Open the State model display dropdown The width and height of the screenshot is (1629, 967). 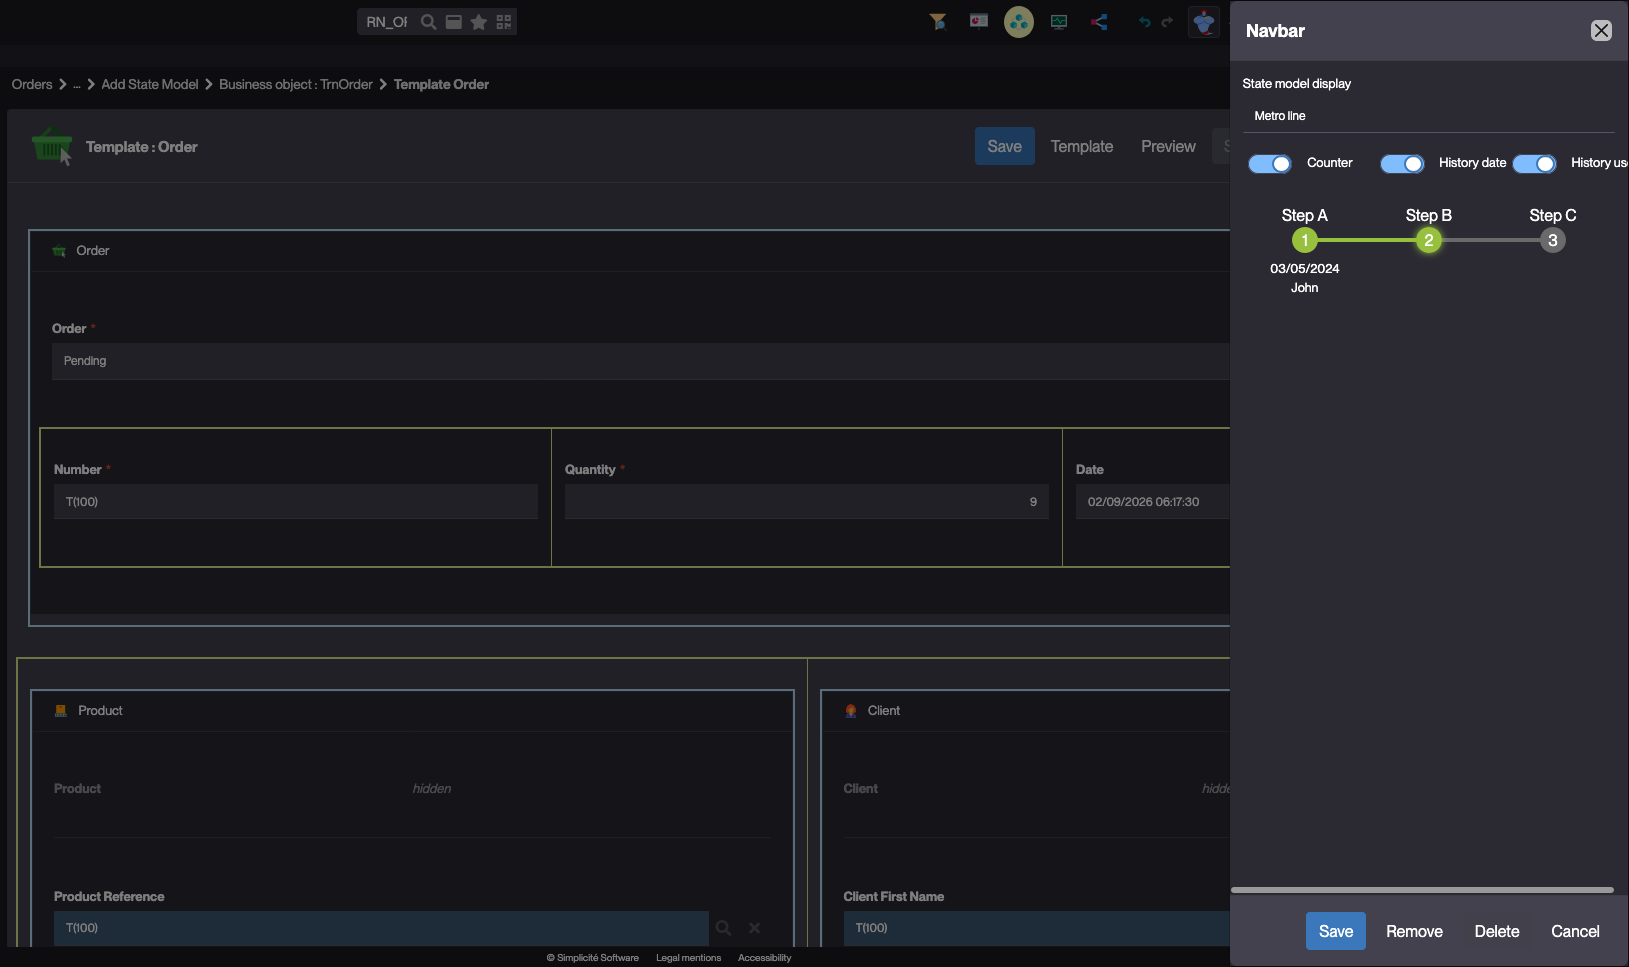click(1427, 116)
